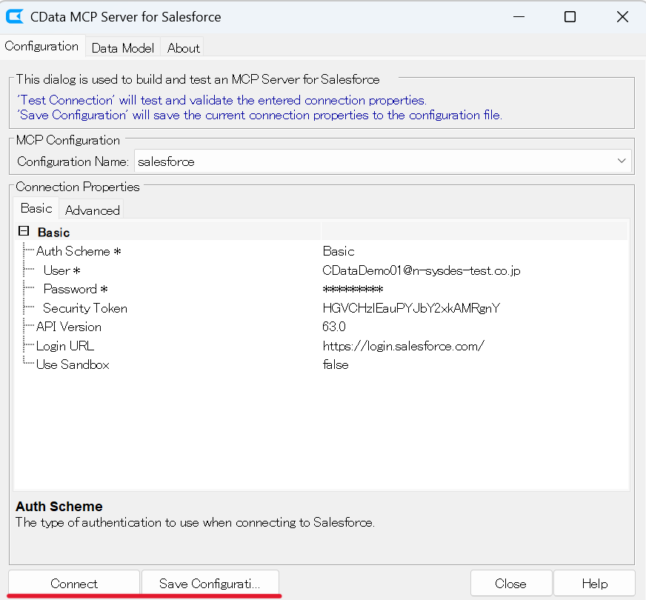Select the Security Token value
This screenshot has width=646, height=600.
(x=410, y=308)
